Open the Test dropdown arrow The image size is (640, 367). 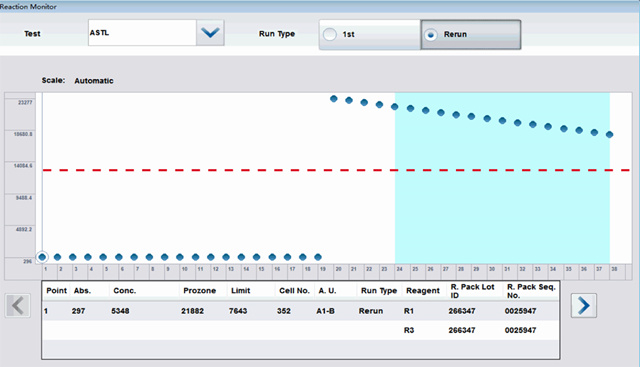click(x=210, y=33)
